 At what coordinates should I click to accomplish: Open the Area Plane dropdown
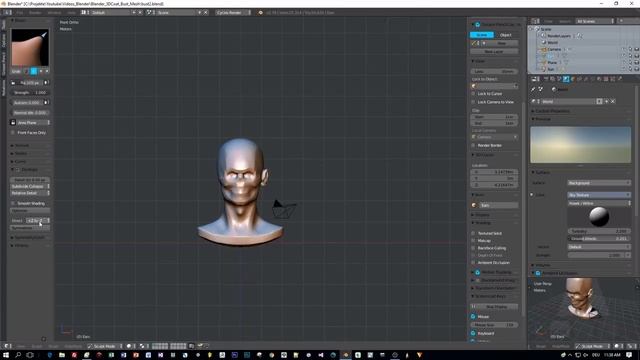(x=33, y=122)
